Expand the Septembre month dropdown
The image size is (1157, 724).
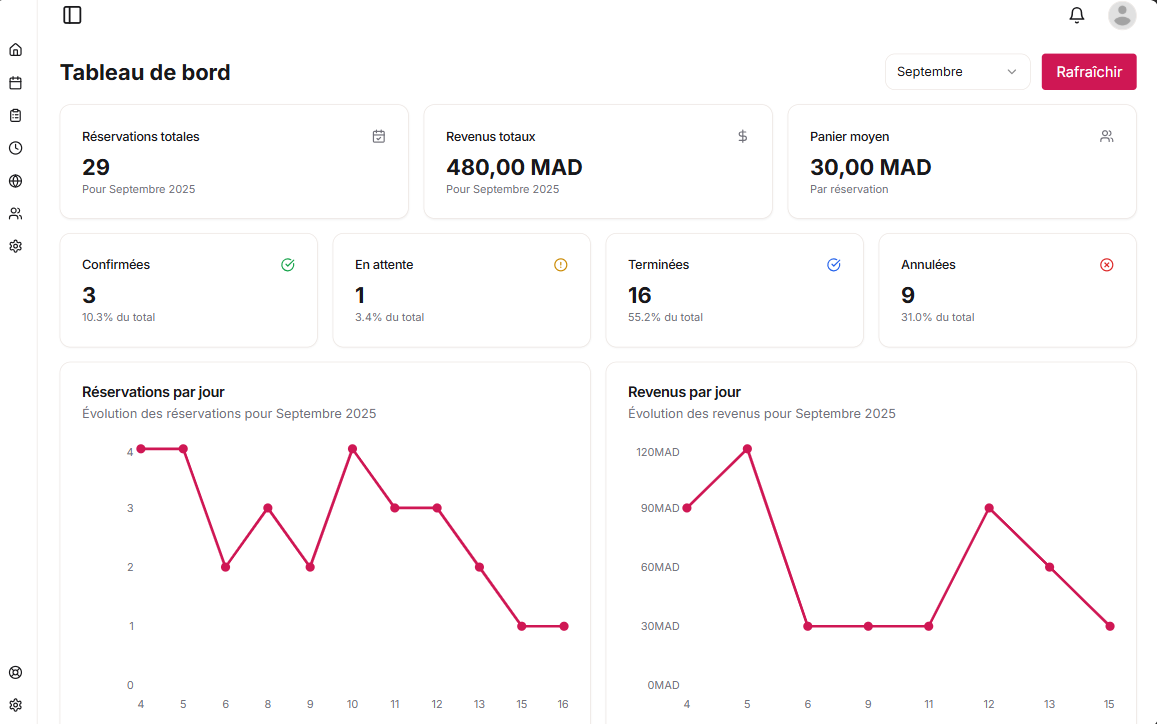pos(957,72)
